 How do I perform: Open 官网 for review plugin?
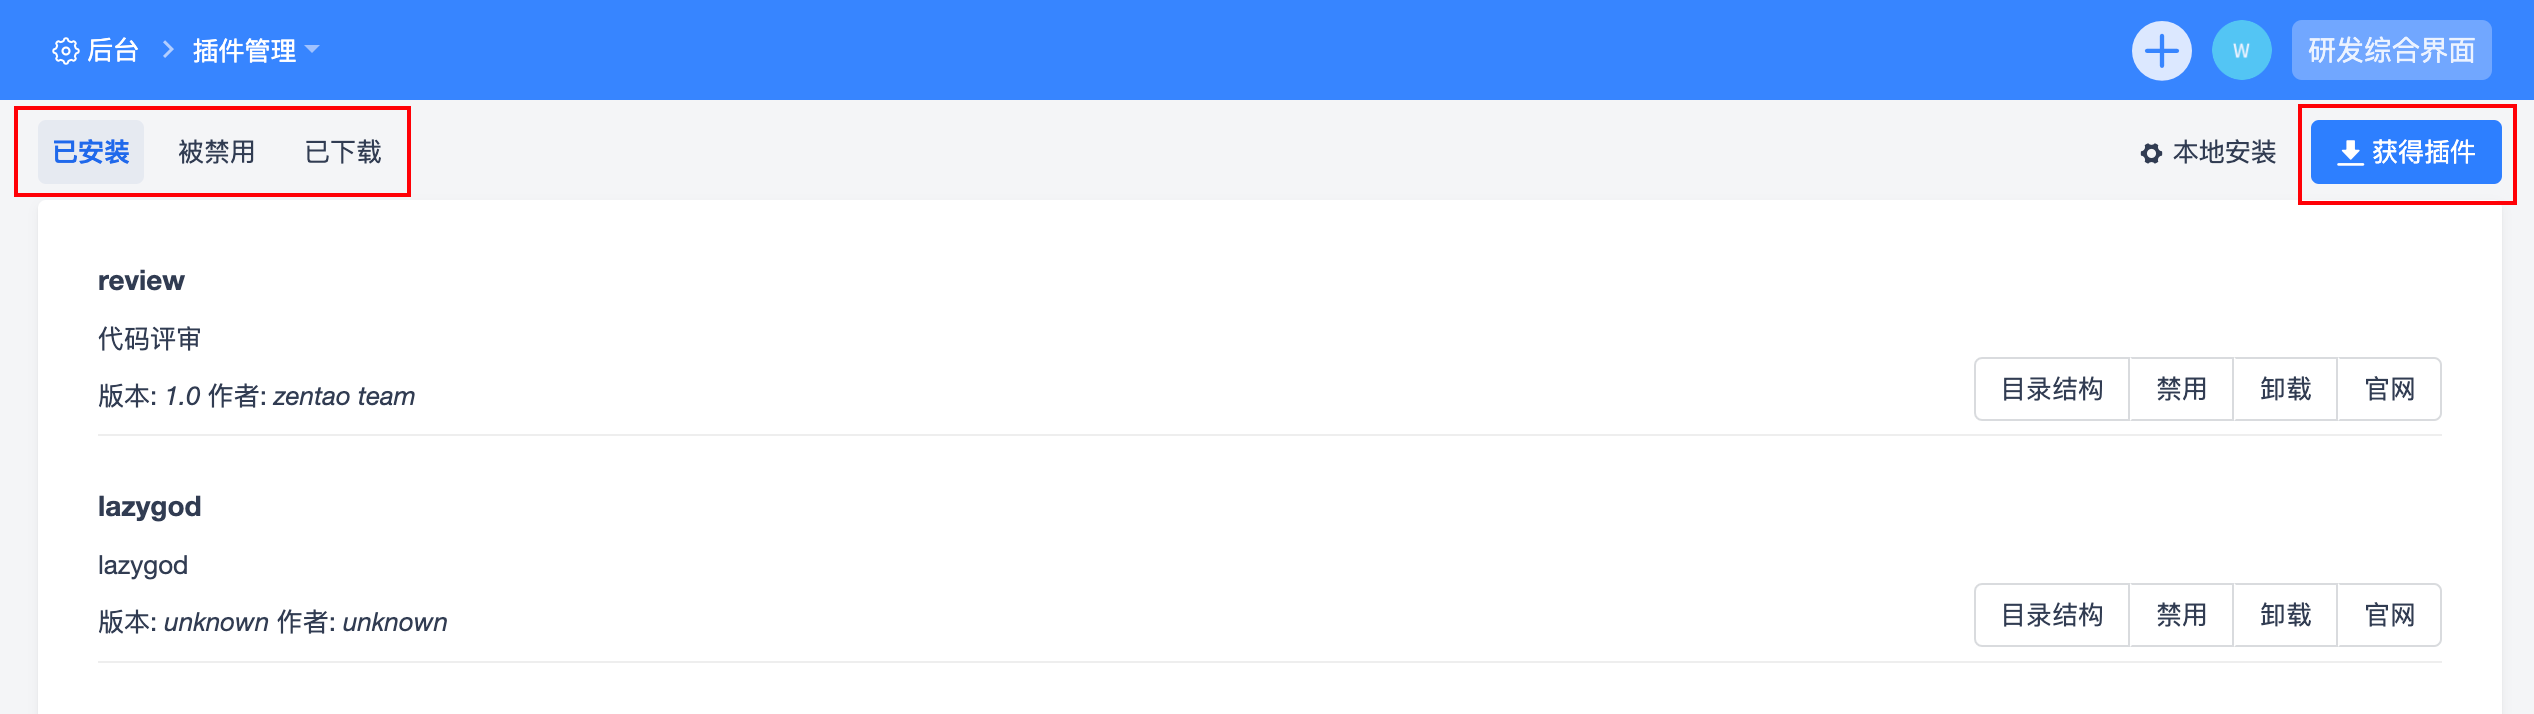2389,389
